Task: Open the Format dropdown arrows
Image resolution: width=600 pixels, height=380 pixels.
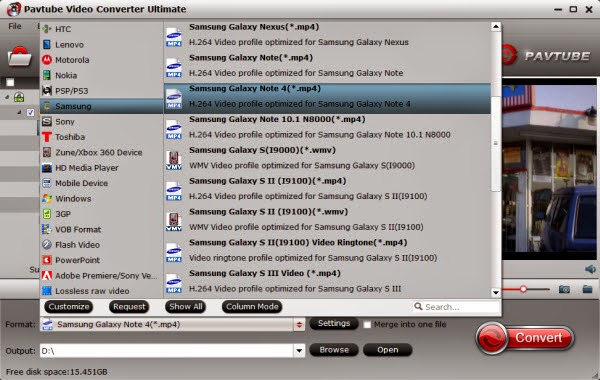Action: (299, 325)
